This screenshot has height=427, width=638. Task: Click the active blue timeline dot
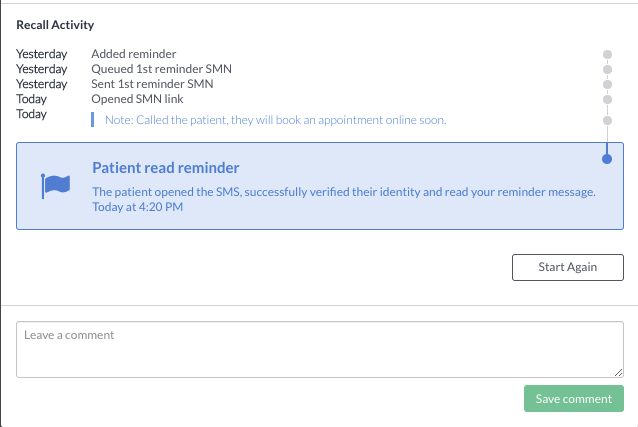point(607,159)
